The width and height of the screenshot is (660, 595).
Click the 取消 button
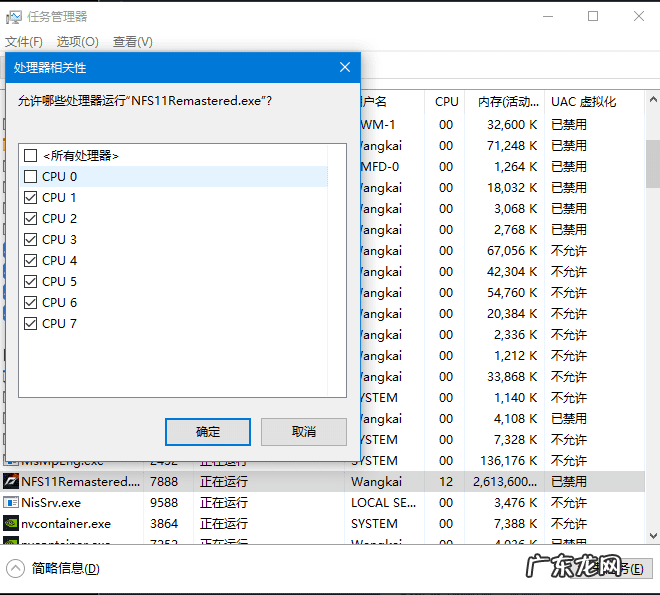pyautogui.click(x=303, y=432)
